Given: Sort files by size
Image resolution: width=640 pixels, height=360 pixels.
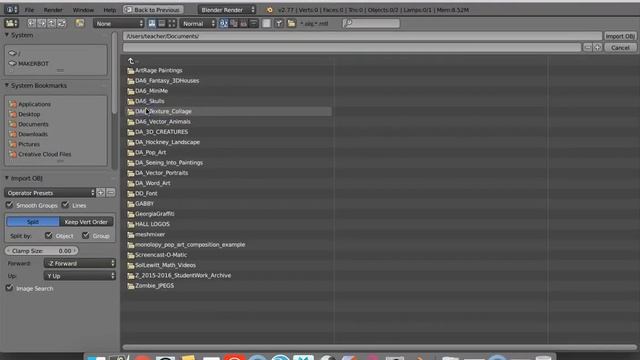Looking at the screenshot, I should (253, 23).
